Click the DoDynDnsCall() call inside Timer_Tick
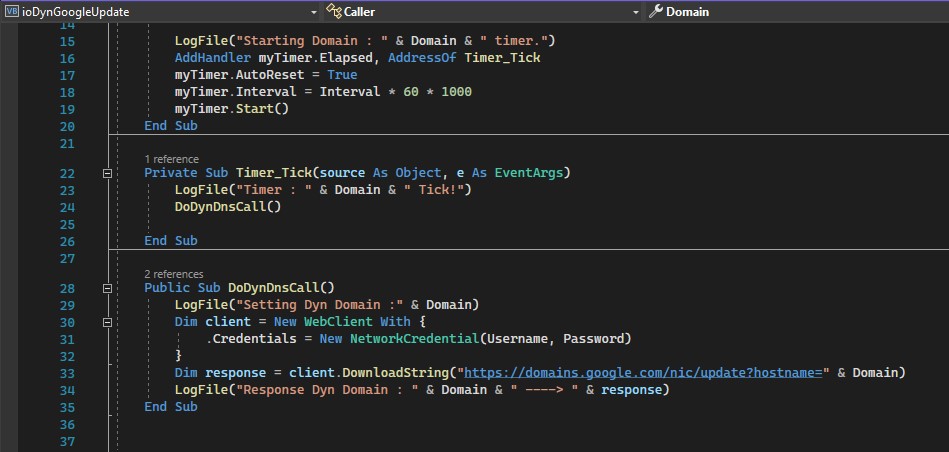The width and height of the screenshot is (949, 452). tap(228, 207)
